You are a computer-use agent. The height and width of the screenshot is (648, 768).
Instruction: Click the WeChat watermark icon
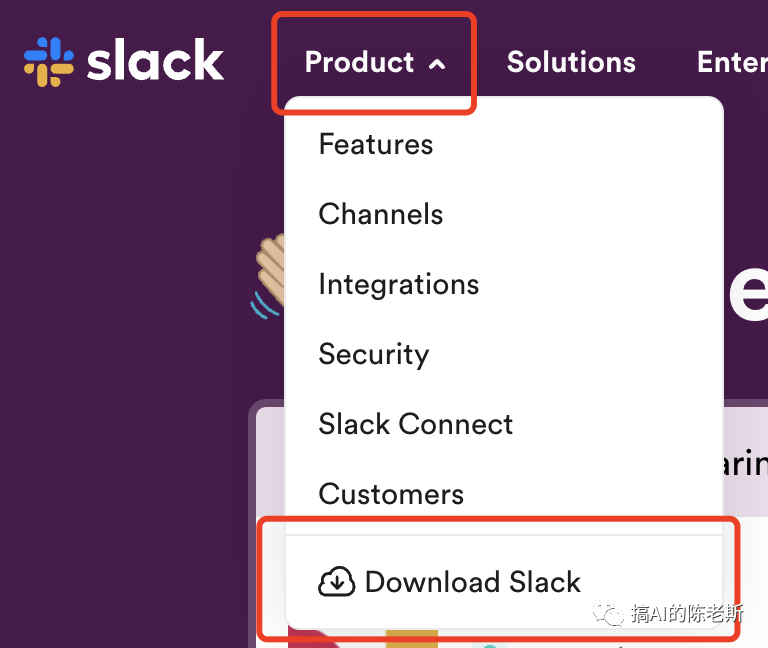(608, 613)
